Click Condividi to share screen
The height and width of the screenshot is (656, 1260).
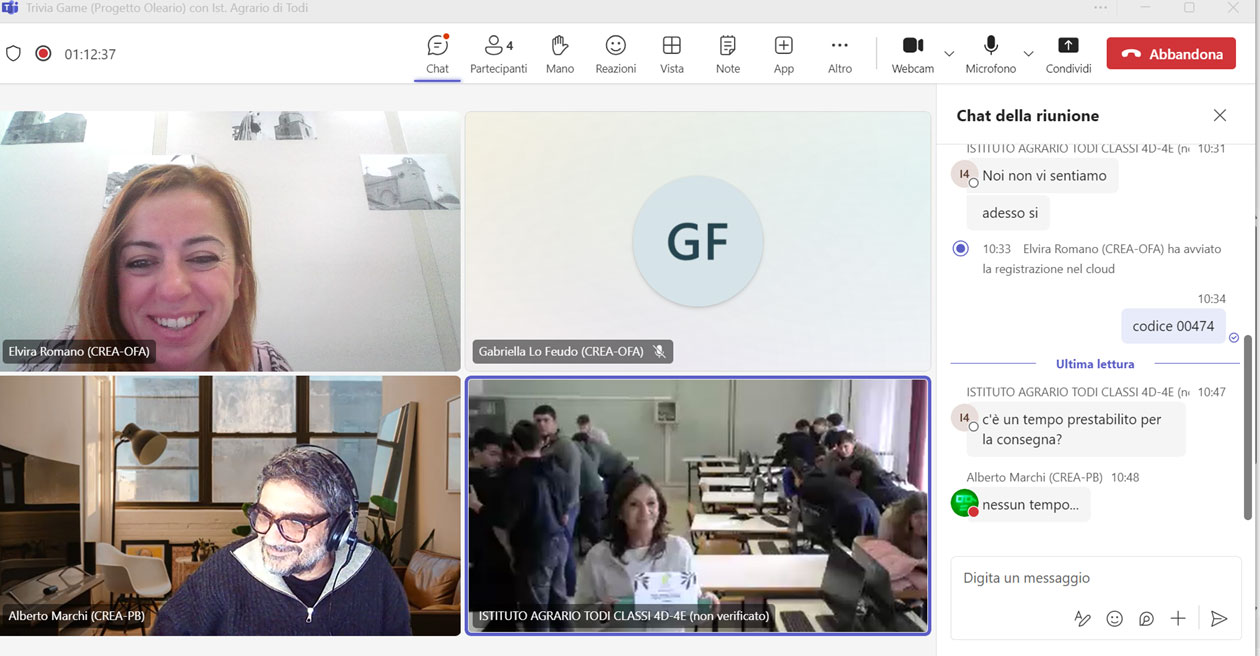click(x=1068, y=54)
